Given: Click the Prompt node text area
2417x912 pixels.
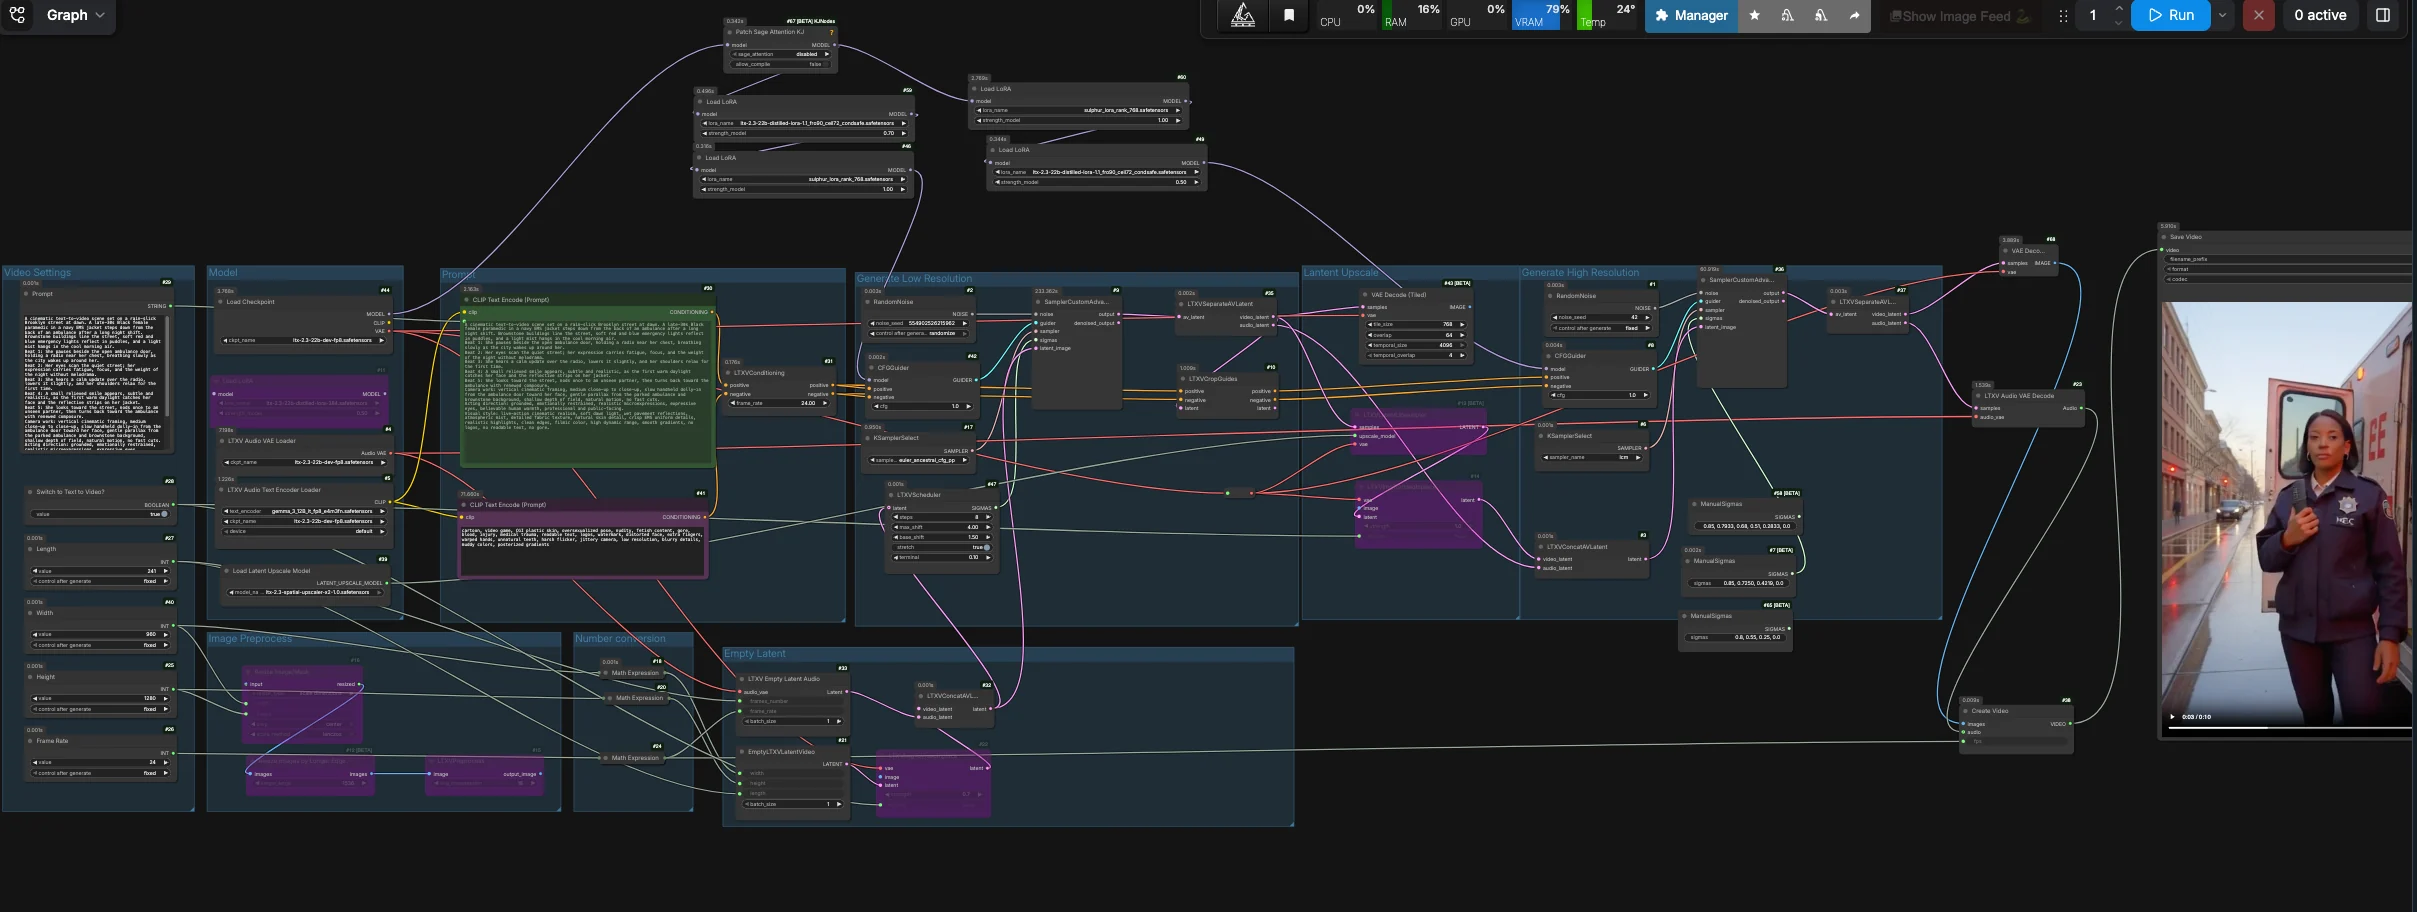Looking at the screenshot, I should 97,382.
